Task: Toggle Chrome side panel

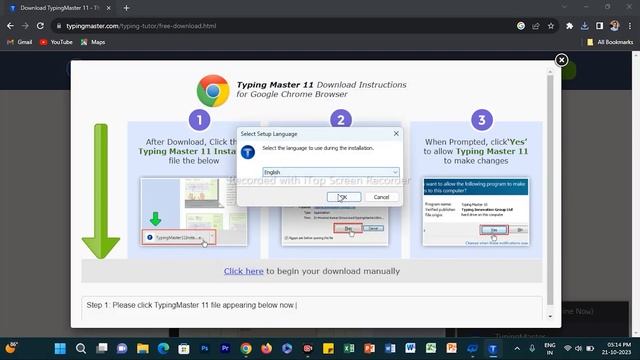Action: click(x=599, y=26)
